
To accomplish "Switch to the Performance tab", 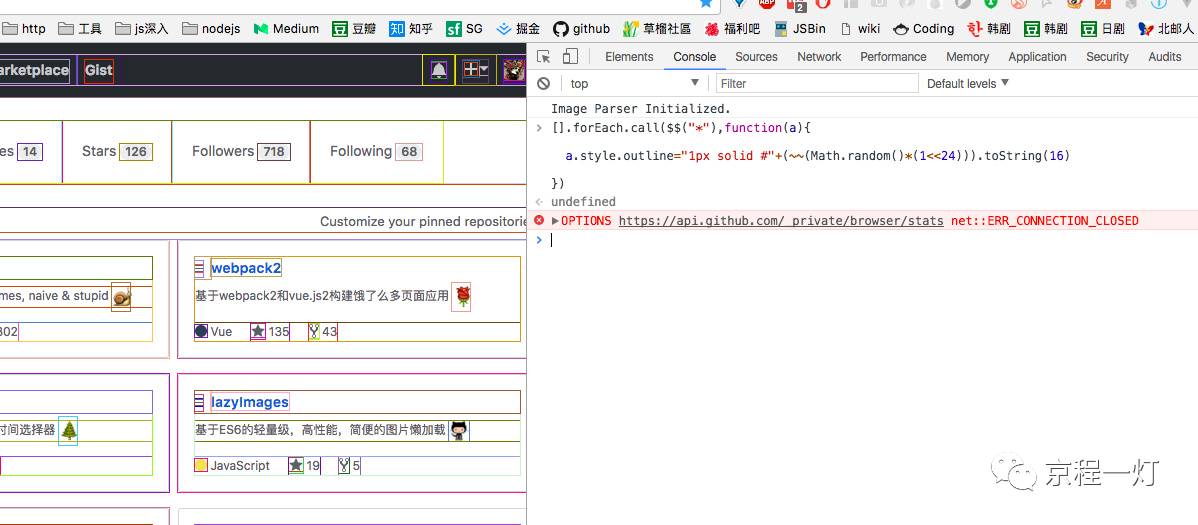I will [893, 57].
